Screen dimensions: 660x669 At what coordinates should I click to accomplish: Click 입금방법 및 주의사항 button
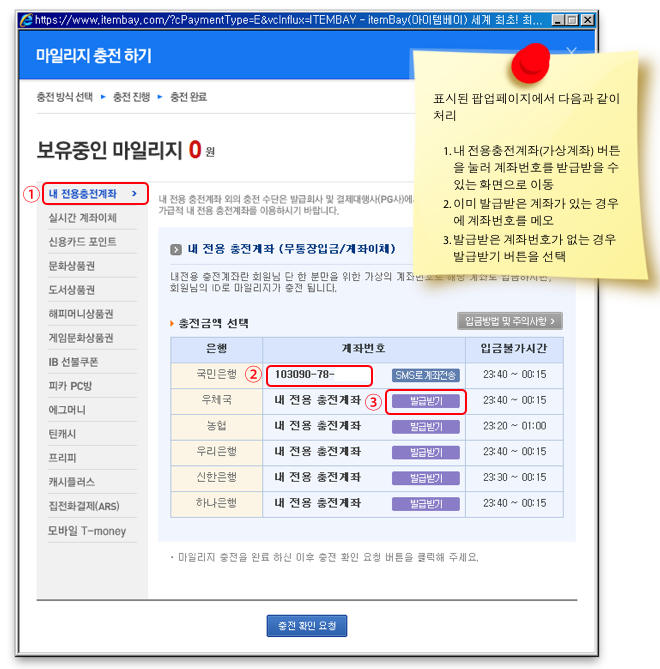point(510,321)
